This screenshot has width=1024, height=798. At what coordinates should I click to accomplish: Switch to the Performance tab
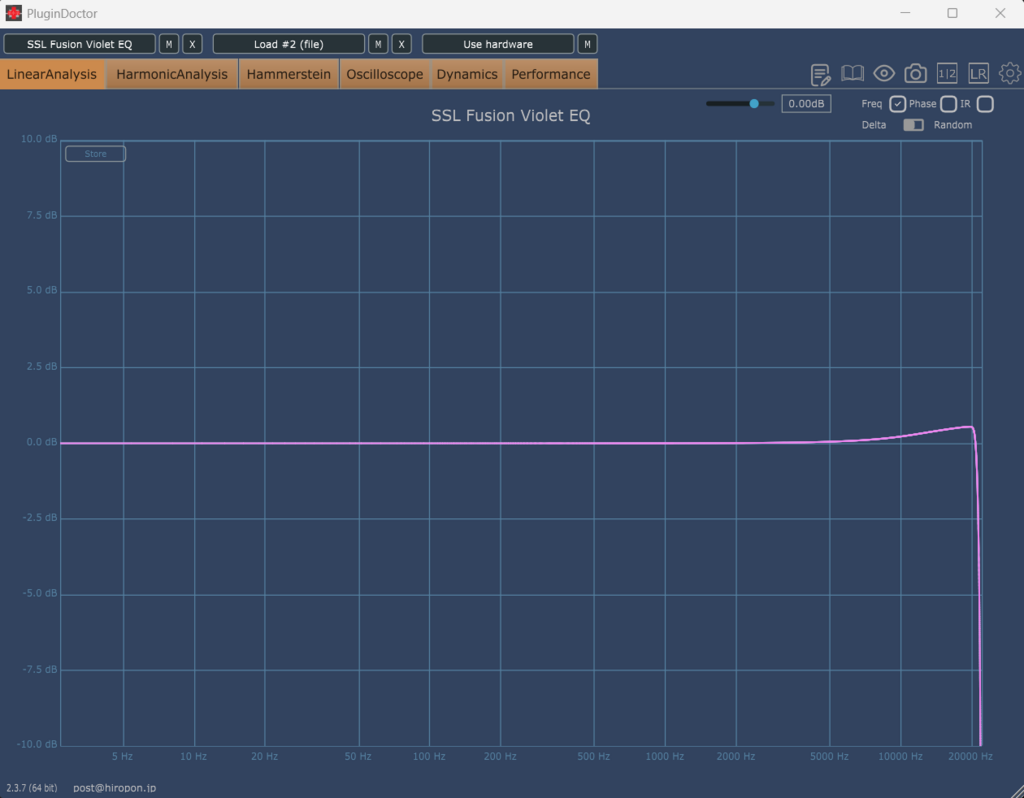[x=551, y=74]
